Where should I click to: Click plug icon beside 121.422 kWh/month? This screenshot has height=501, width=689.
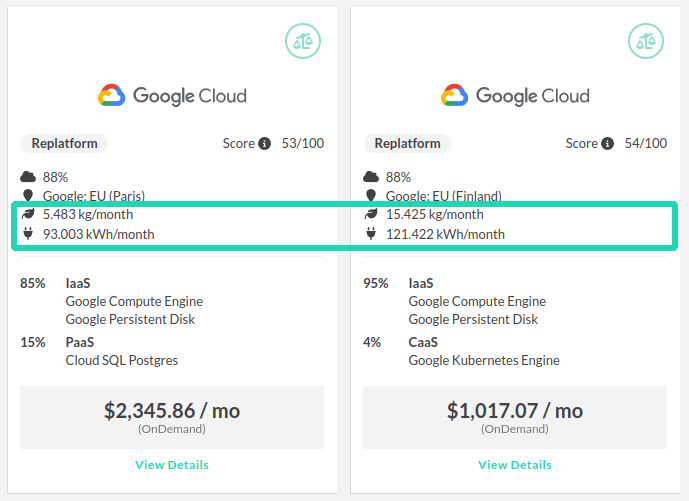coord(371,233)
